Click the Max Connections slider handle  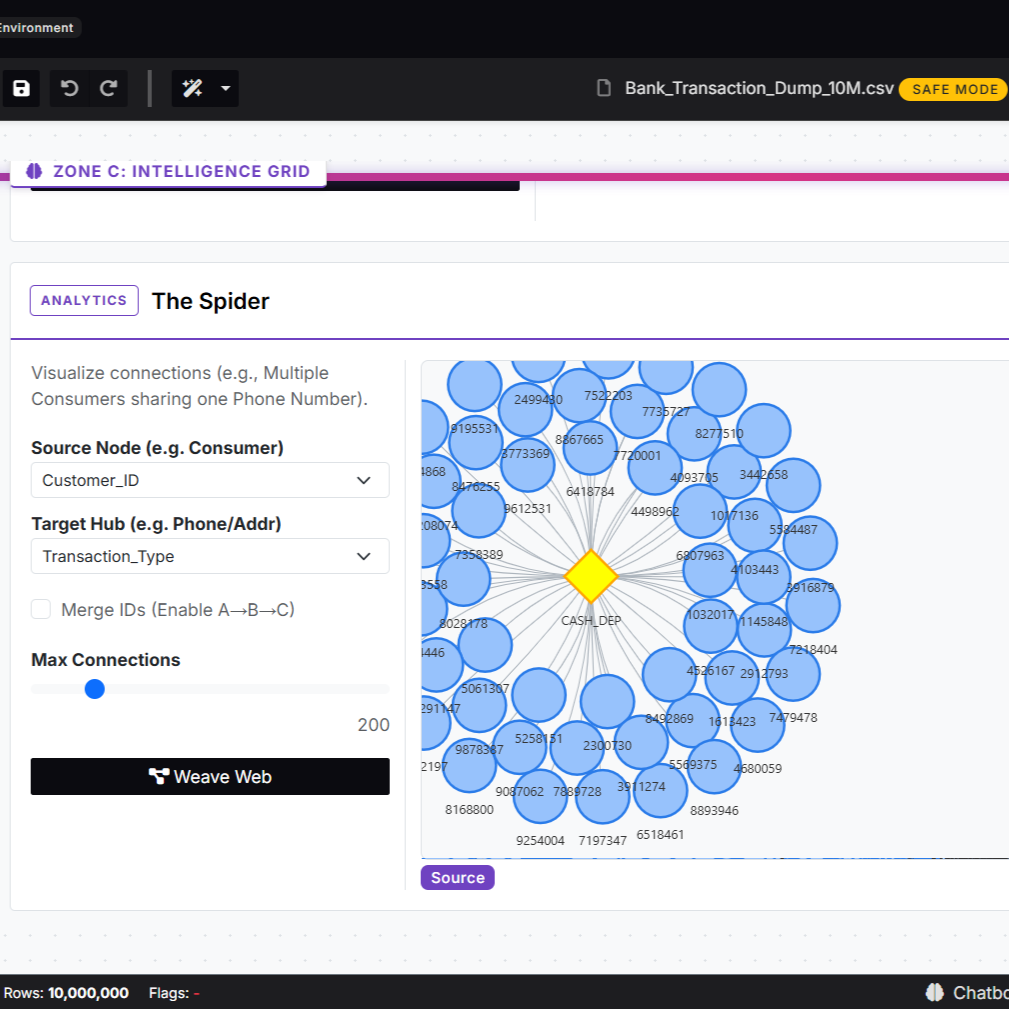coord(95,689)
